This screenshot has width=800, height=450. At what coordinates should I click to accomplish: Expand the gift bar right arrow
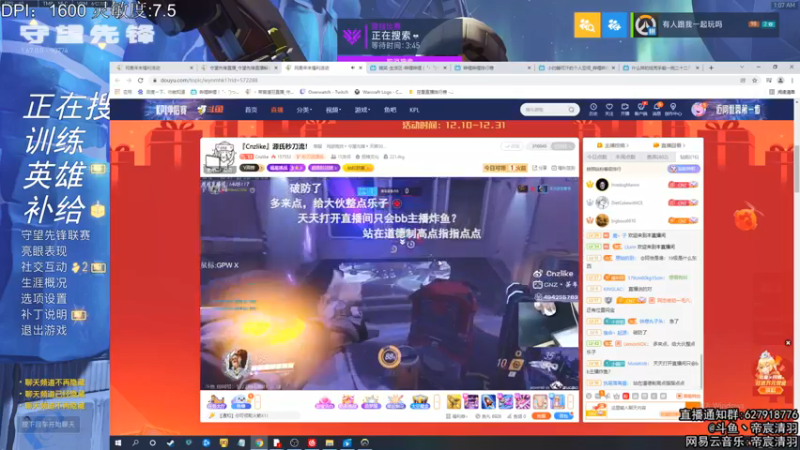coord(571,402)
